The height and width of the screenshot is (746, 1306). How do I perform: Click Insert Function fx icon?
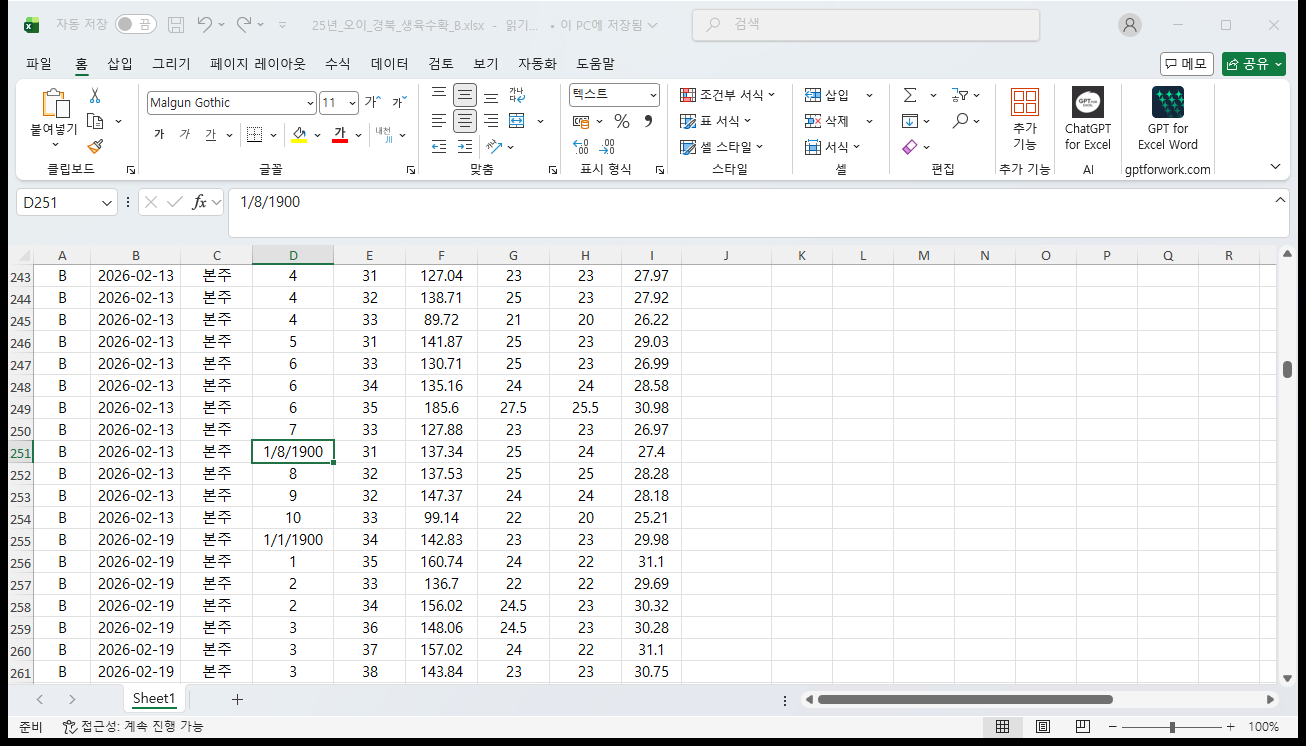click(199, 202)
